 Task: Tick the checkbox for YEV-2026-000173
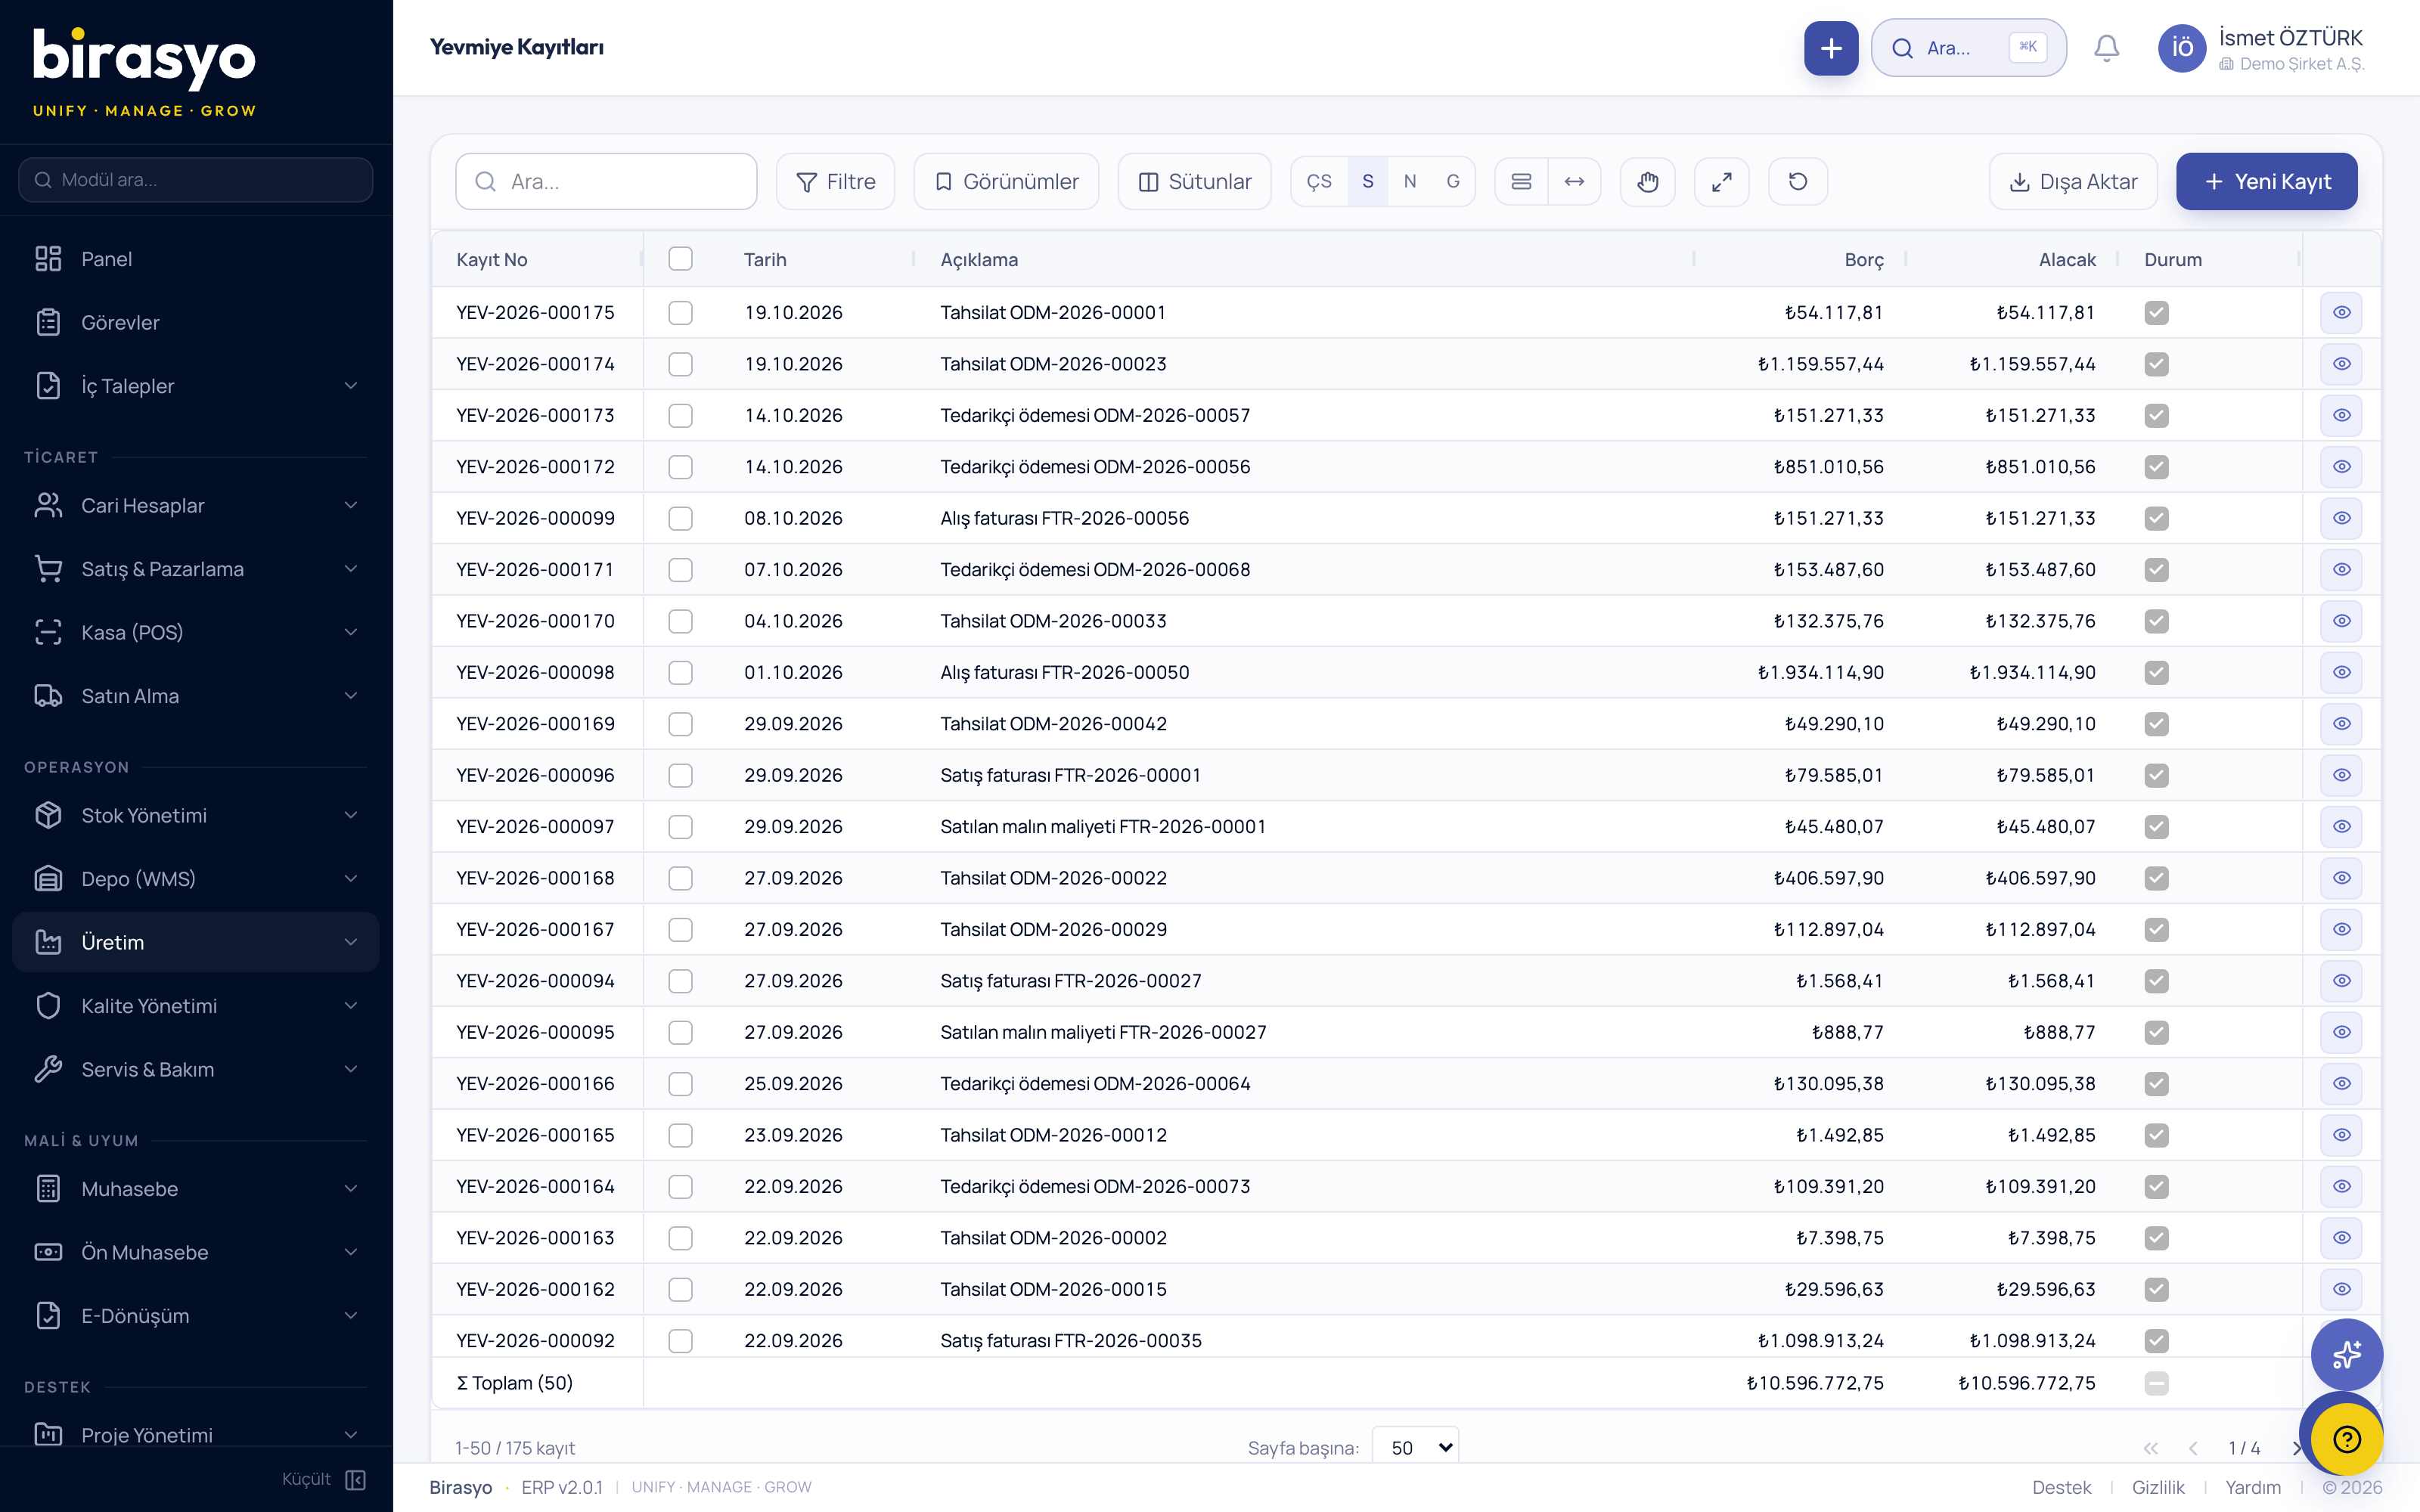(680, 415)
